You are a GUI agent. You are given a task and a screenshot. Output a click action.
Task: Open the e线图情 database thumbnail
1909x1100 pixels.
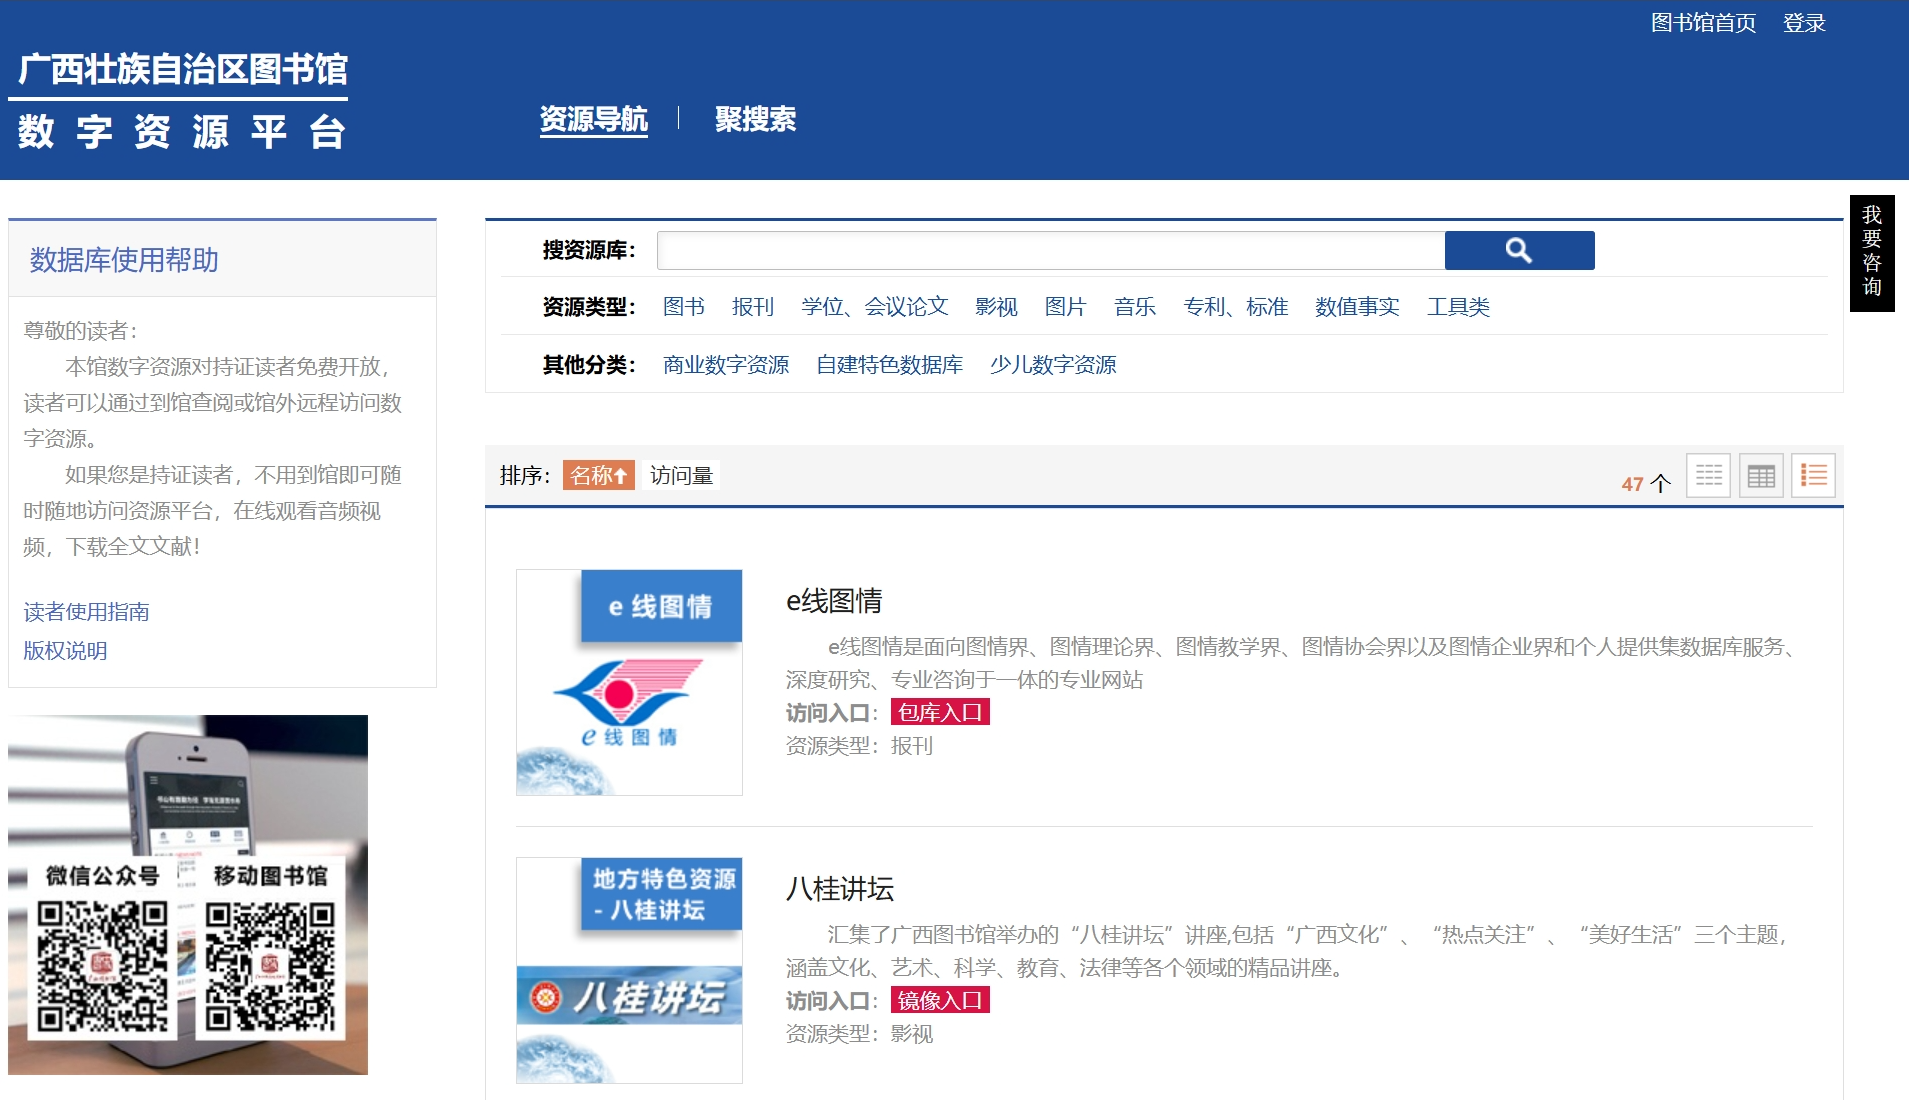point(628,683)
